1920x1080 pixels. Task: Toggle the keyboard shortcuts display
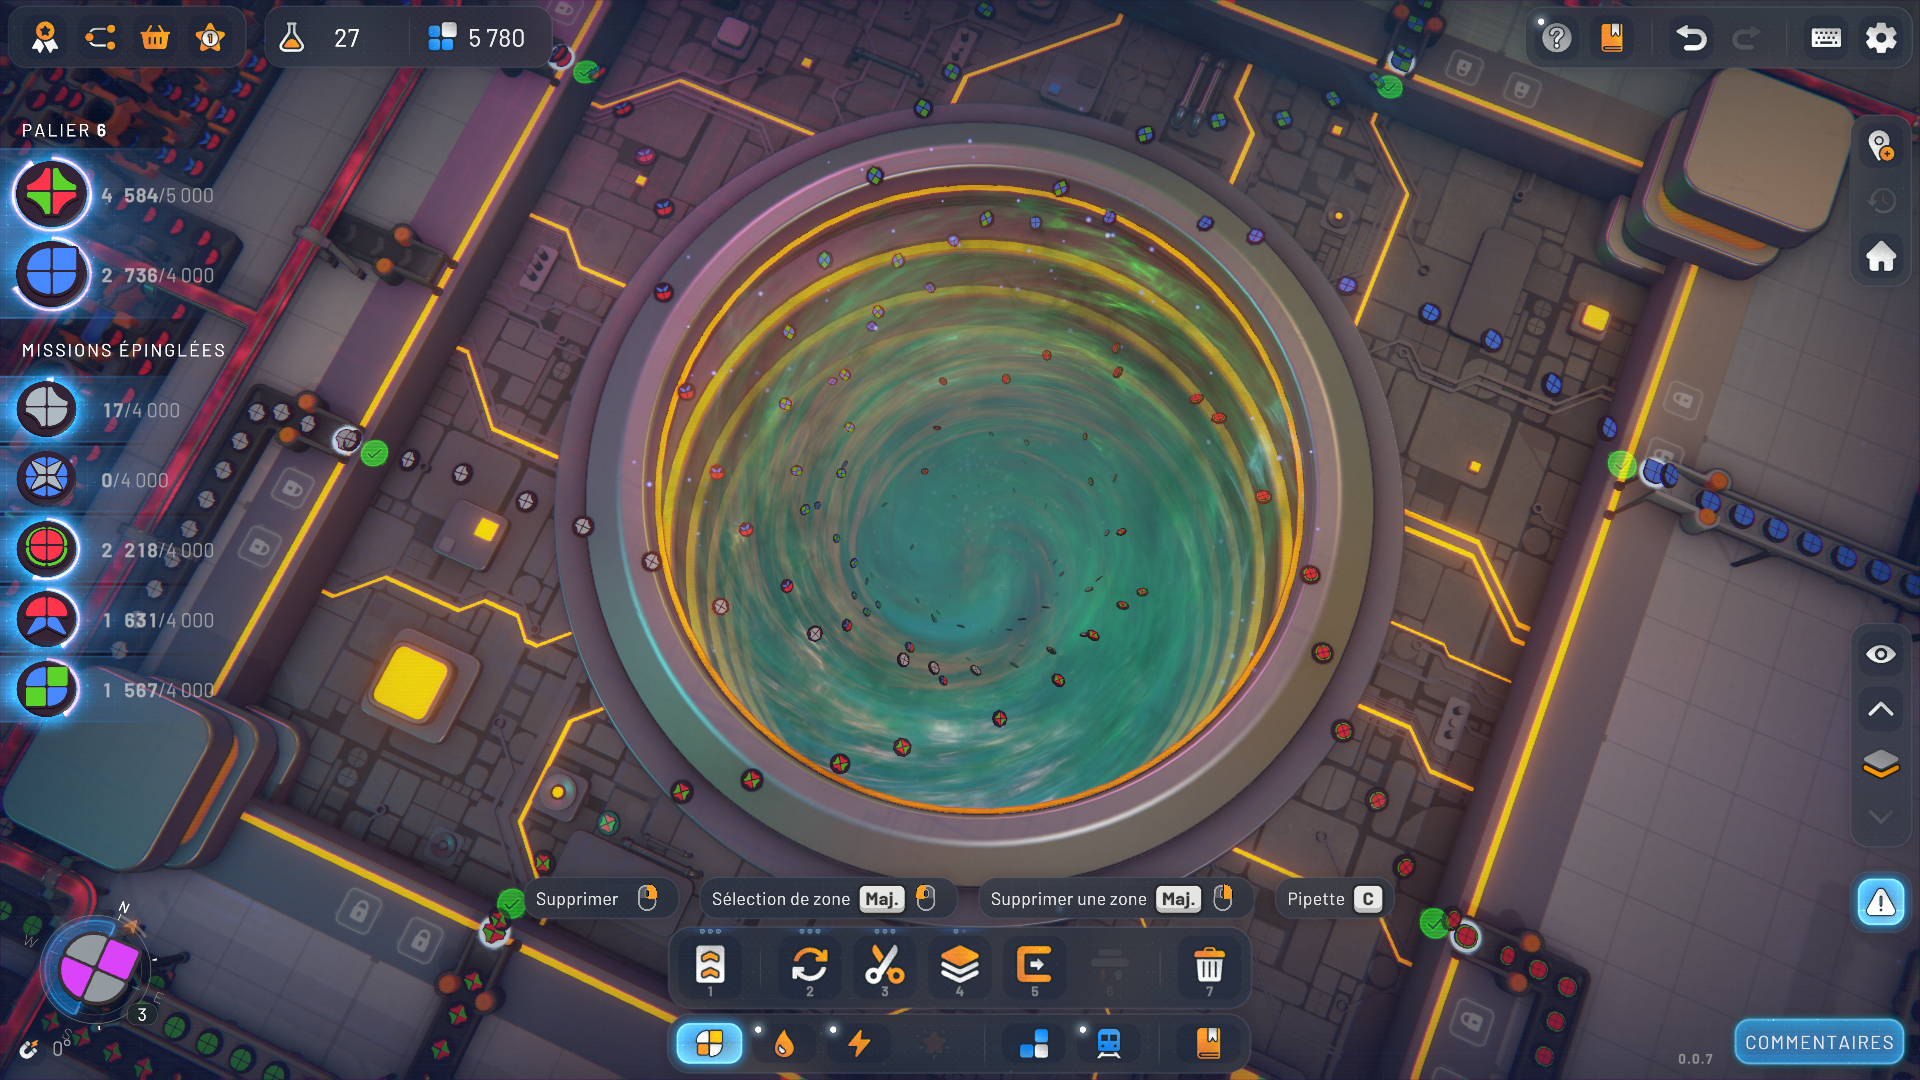click(x=1826, y=38)
